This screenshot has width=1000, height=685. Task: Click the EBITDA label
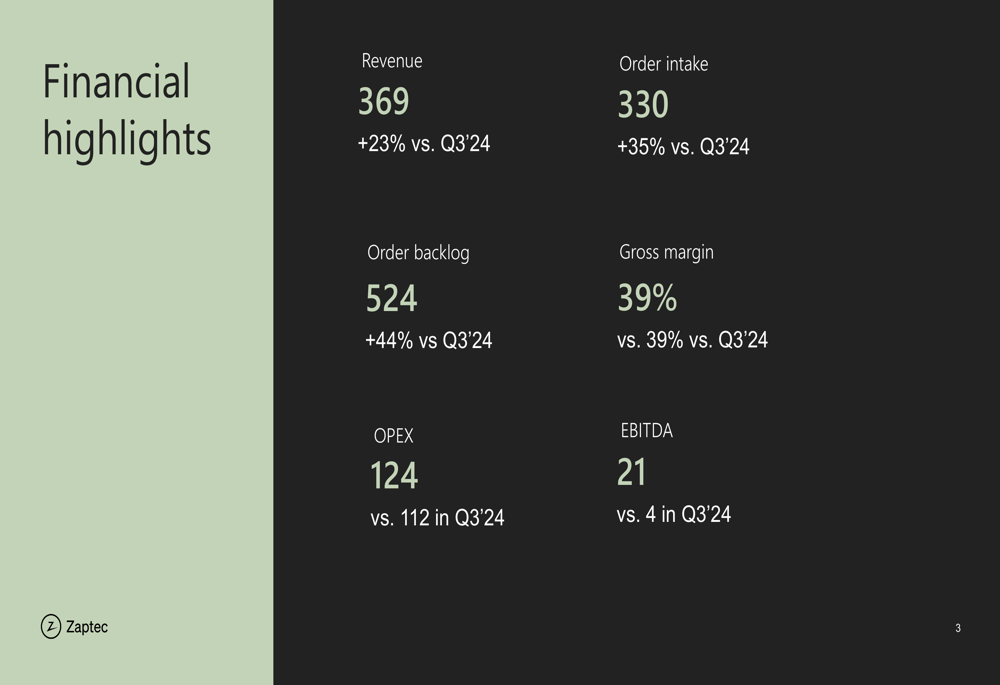coord(647,431)
